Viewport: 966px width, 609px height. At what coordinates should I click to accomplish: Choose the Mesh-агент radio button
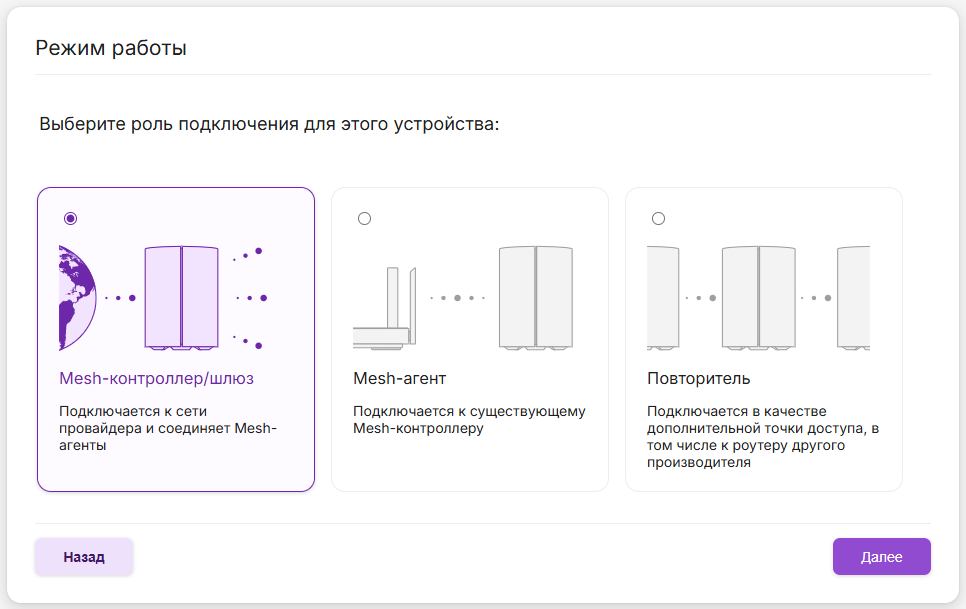364,219
